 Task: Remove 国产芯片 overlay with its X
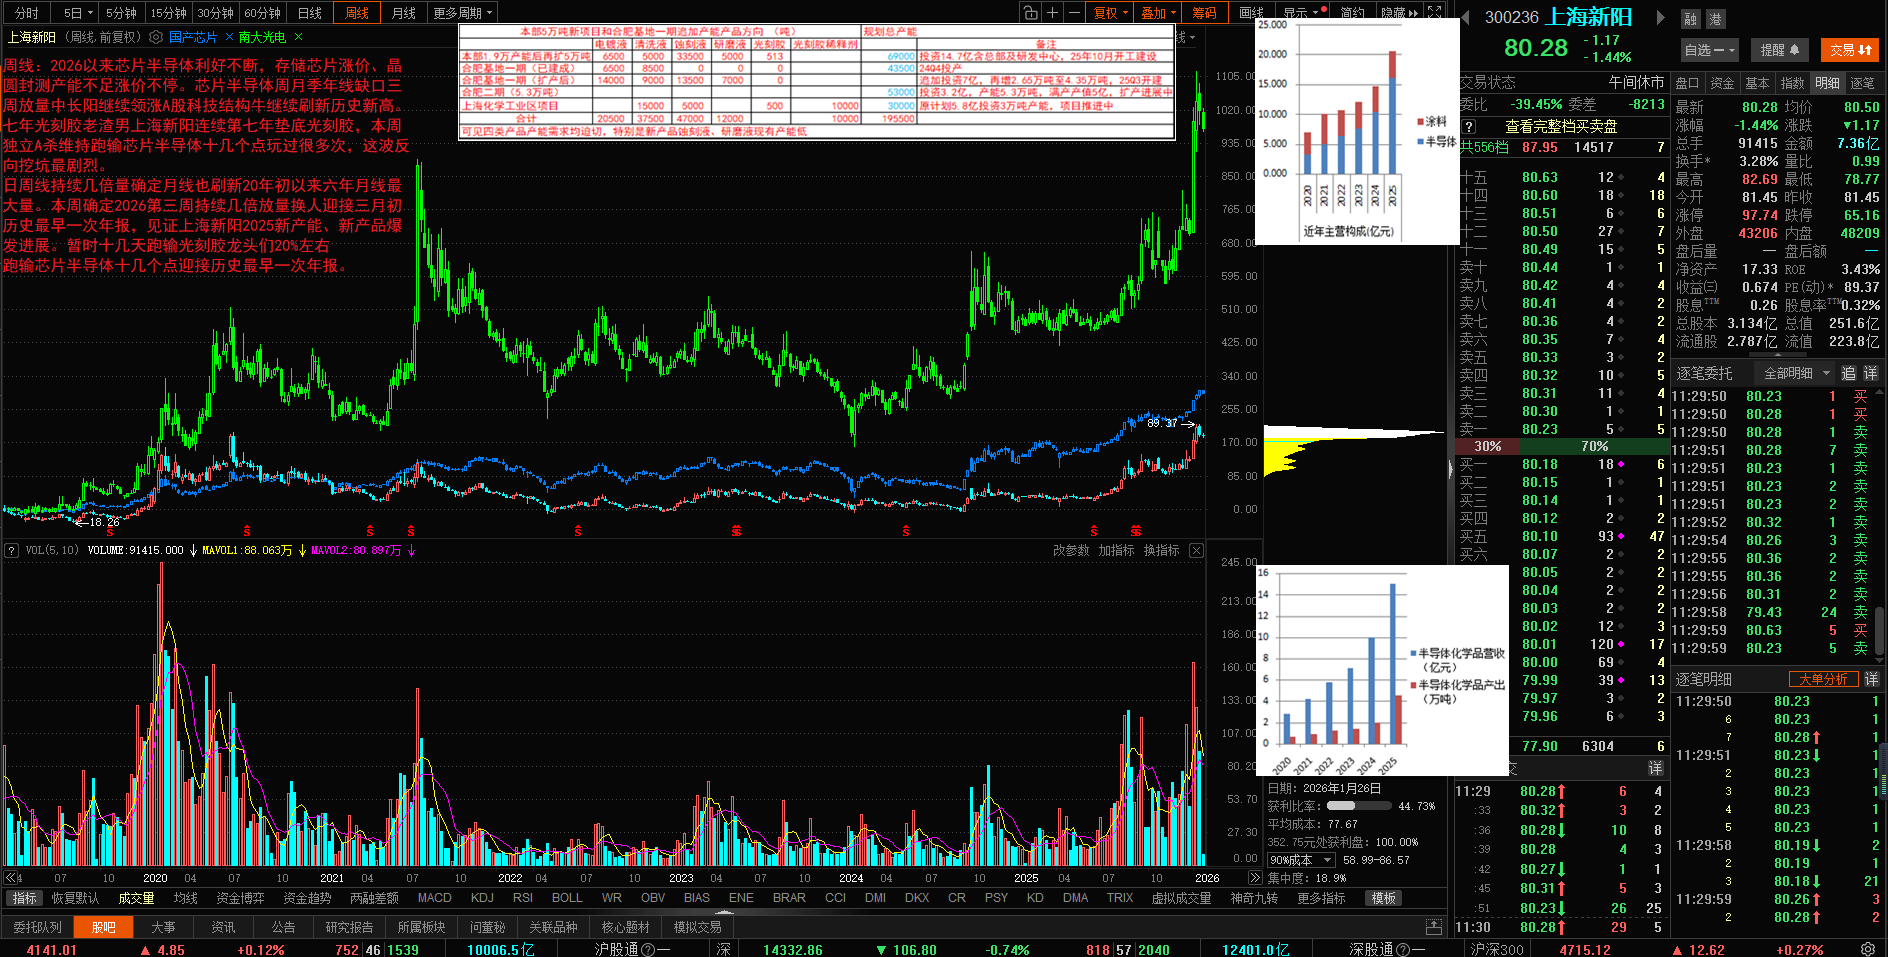pos(229,37)
